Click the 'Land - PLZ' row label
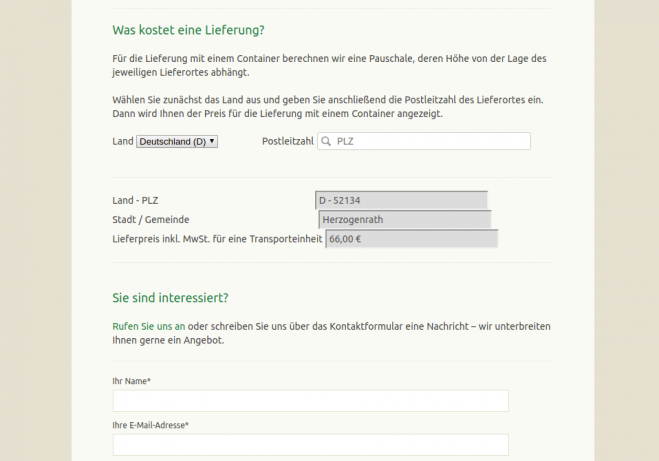Screen dimensions: 659x461 [x=143, y=200]
